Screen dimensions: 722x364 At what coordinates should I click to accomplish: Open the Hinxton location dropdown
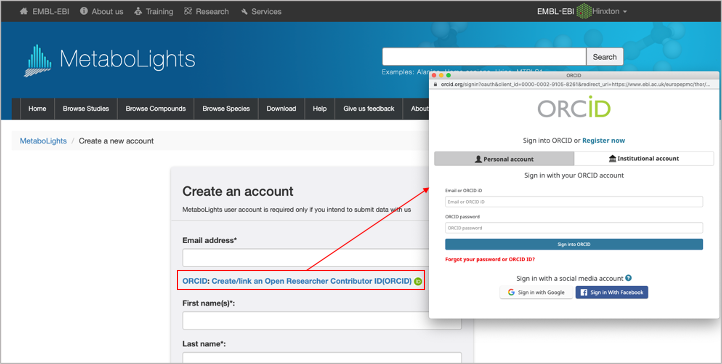click(x=610, y=12)
